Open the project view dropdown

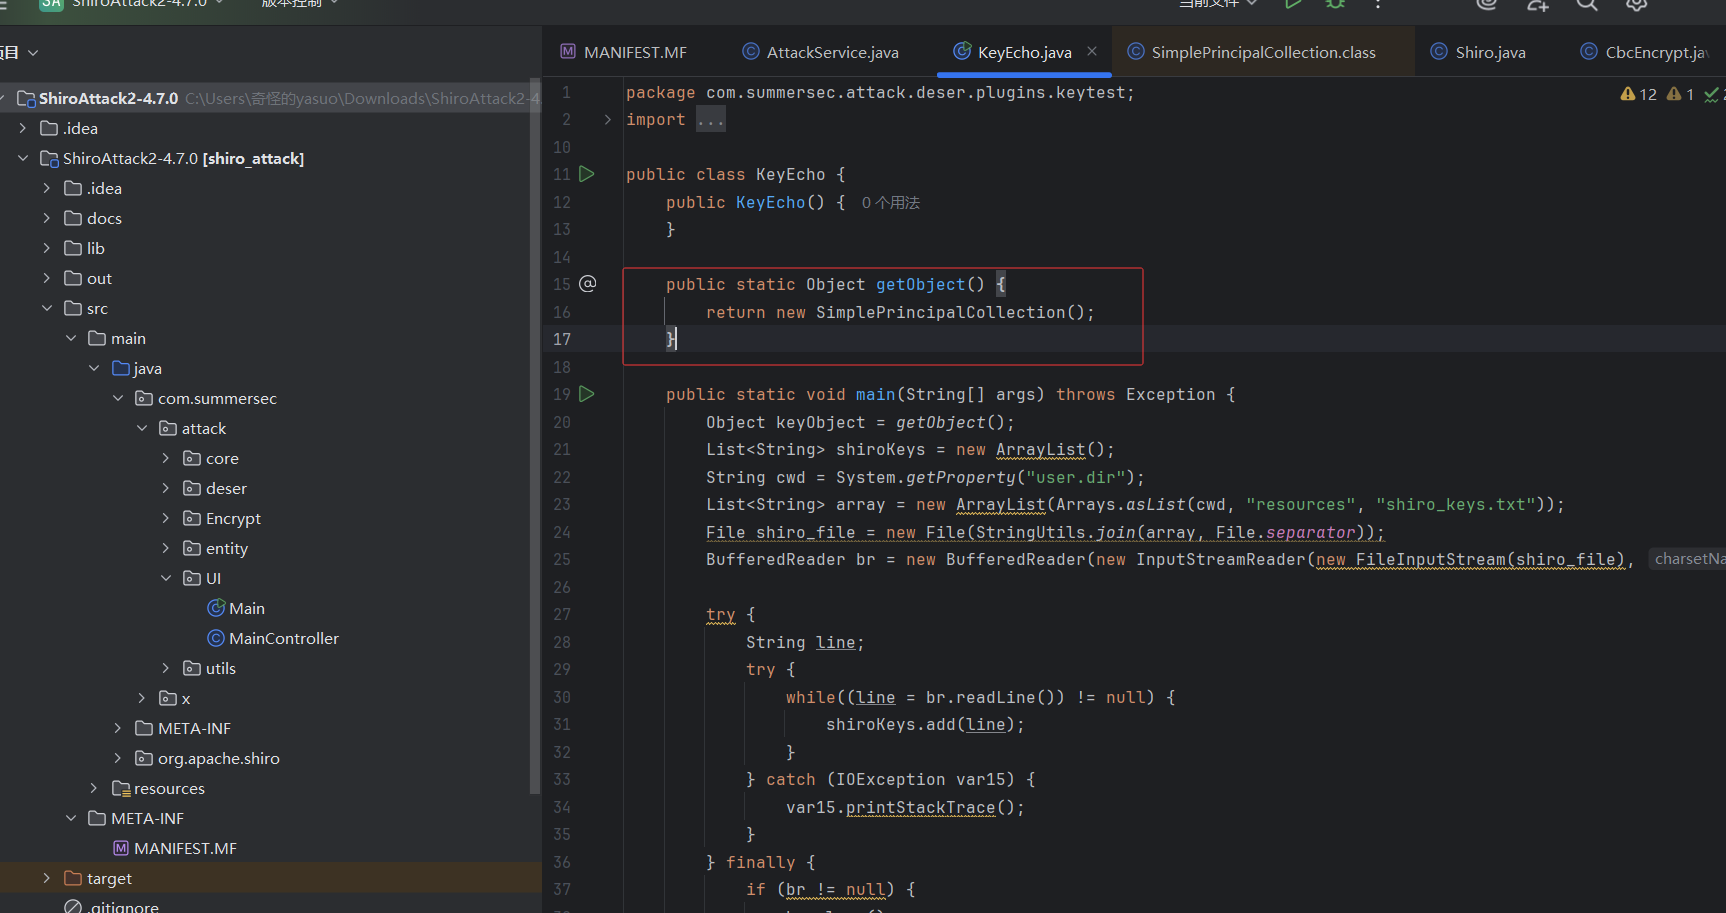pos(33,52)
